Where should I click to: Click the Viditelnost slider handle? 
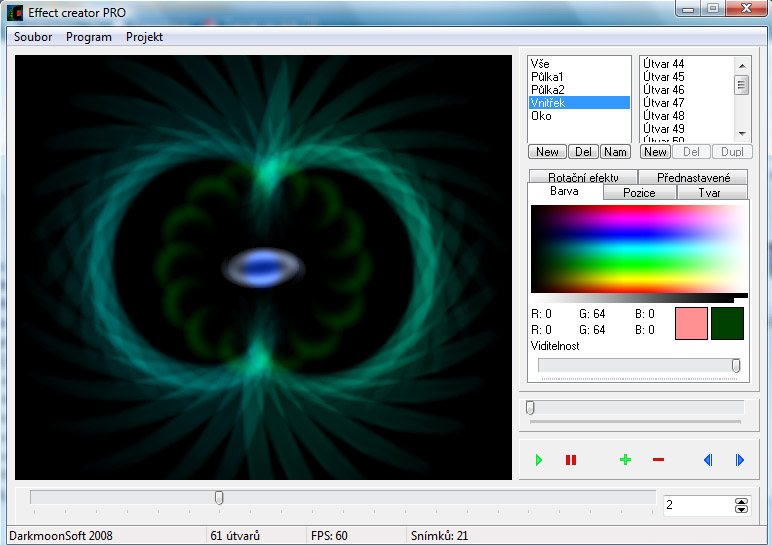736,366
